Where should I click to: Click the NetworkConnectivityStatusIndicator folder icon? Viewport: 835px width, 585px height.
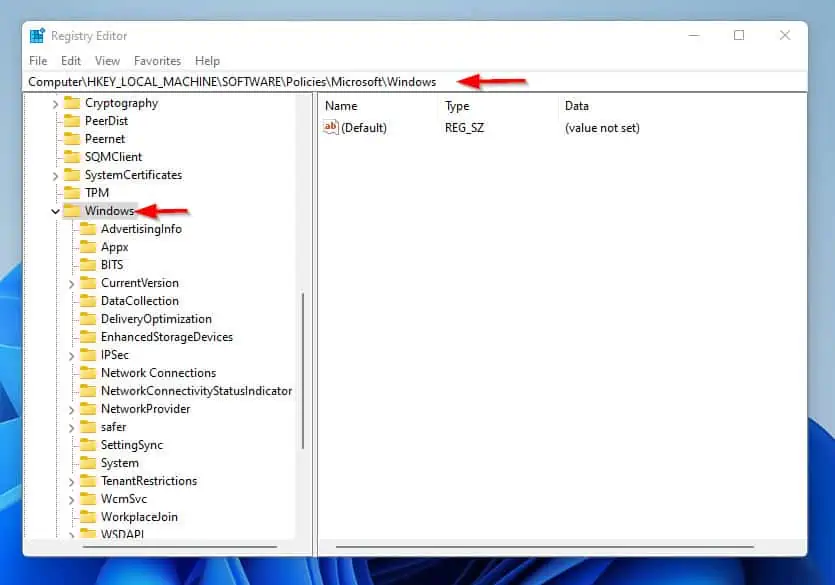88,391
